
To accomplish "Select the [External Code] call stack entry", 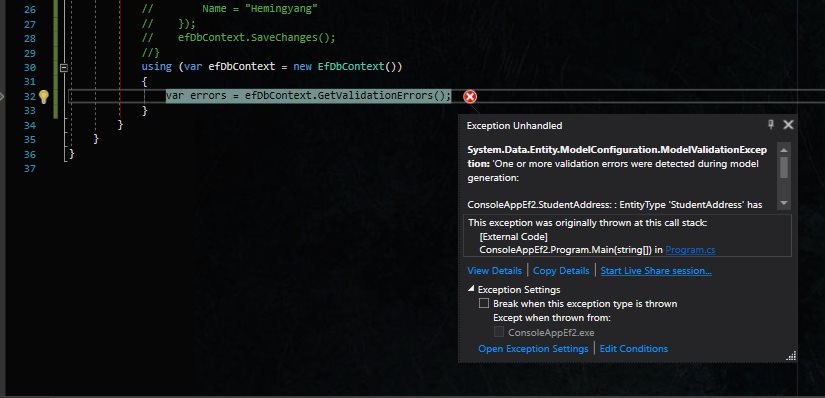I will pos(514,236).
